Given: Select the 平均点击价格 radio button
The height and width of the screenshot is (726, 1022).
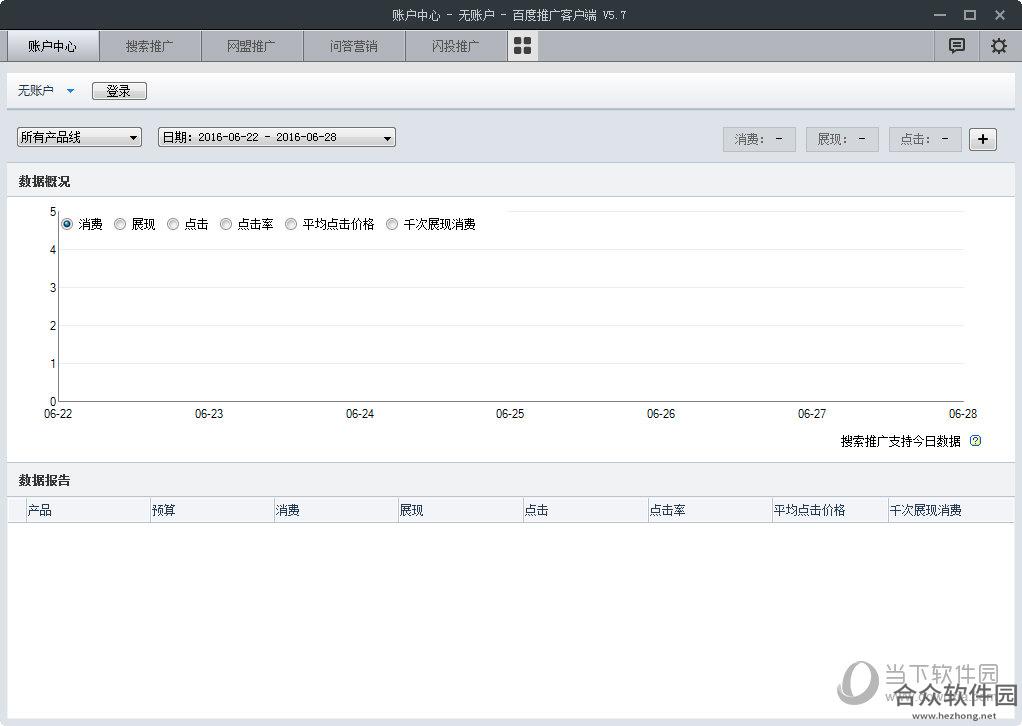Looking at the screenshot, I should [x=291, y=224].
